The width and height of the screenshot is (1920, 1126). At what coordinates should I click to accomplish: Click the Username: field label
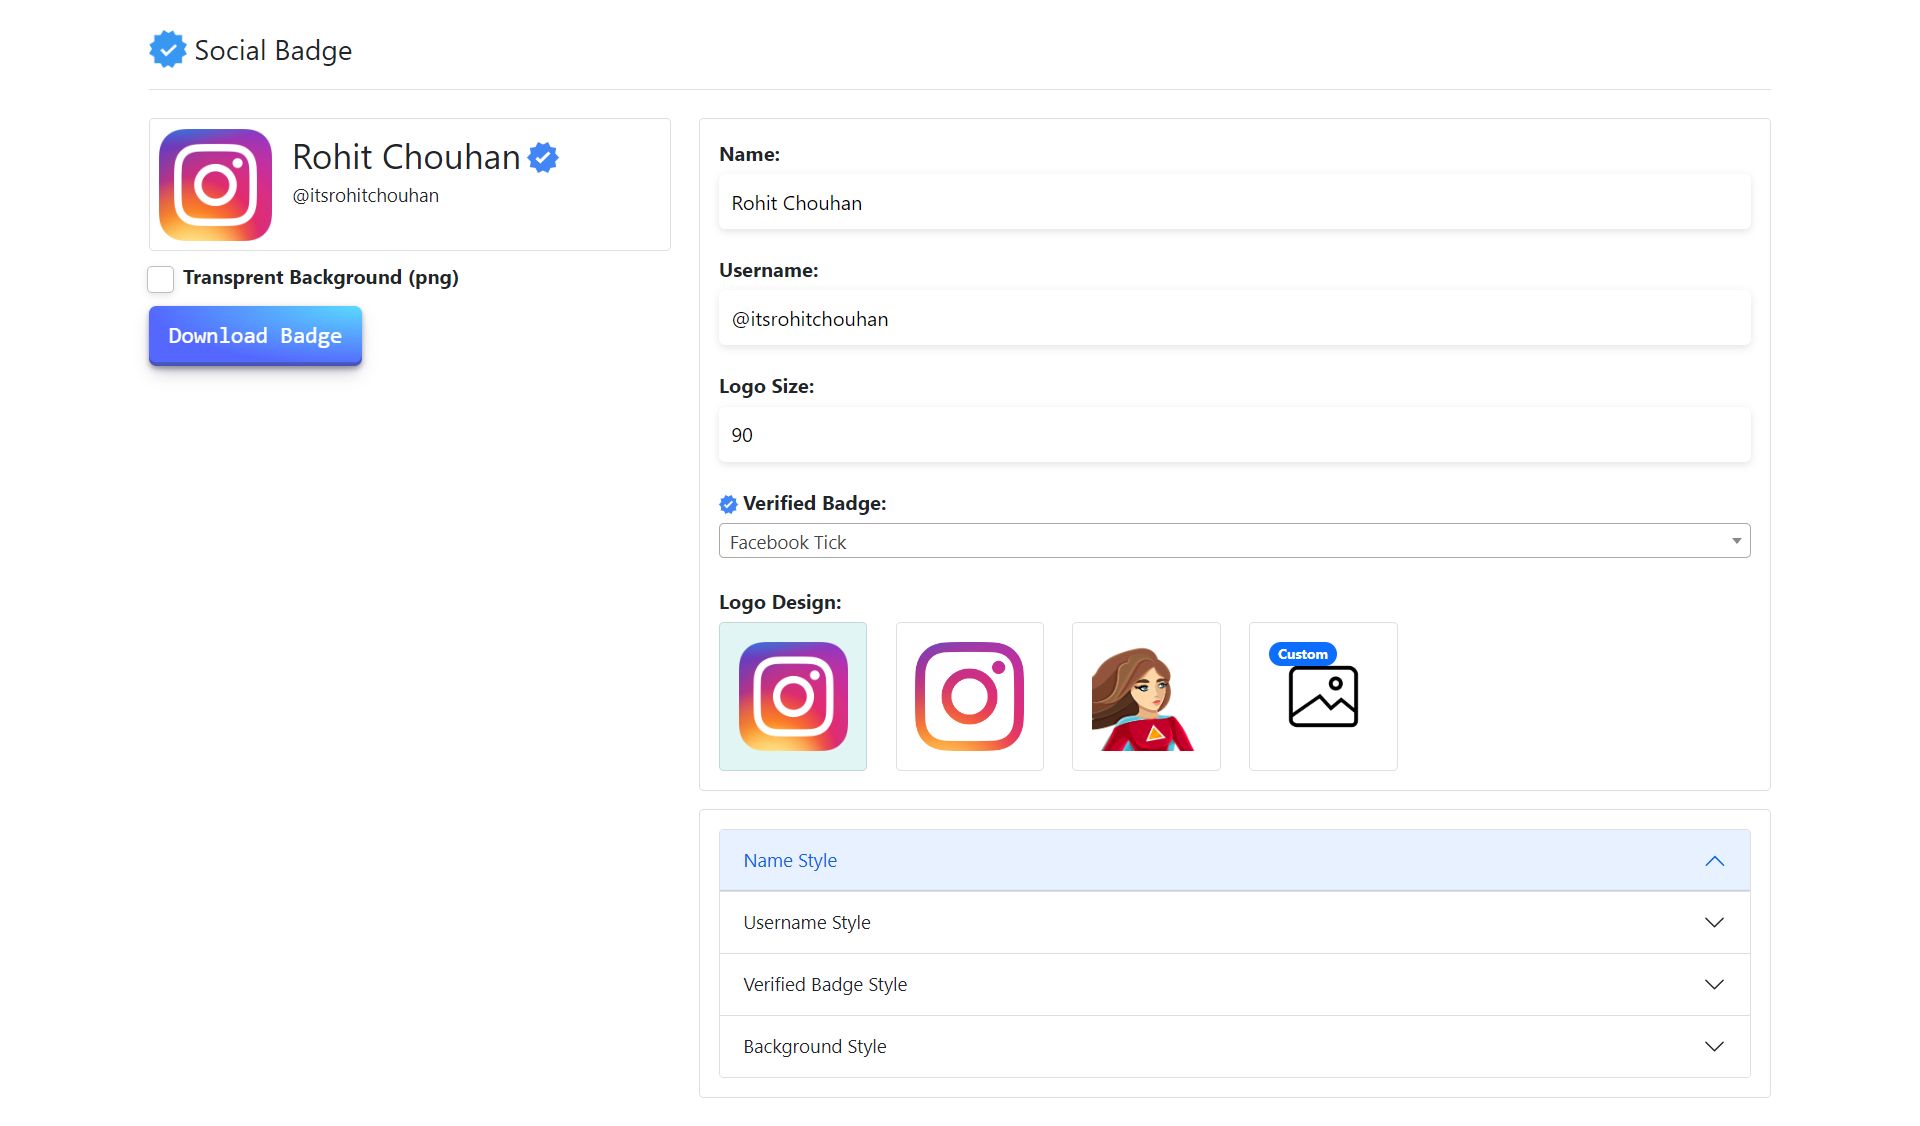[768, 270]
